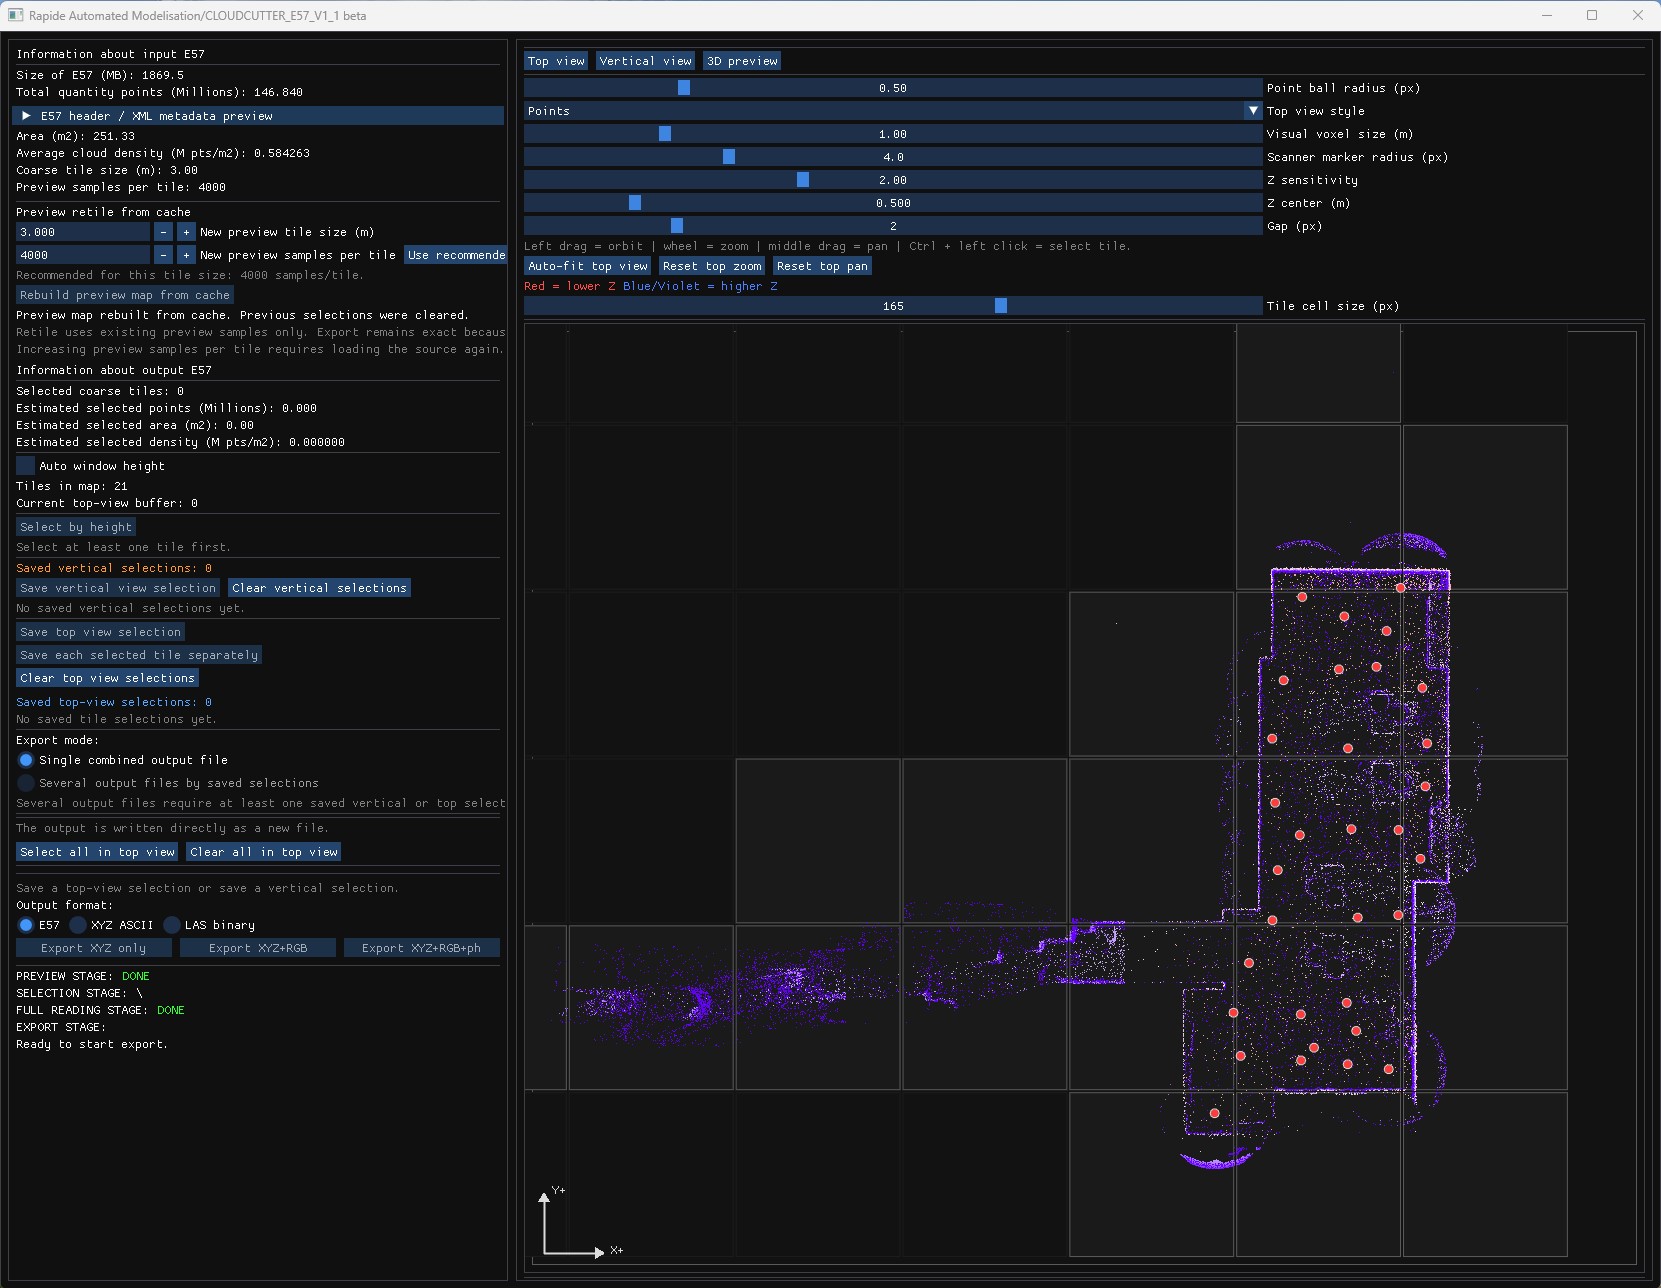Image resolution: width=1661 pixels, height=1288 pixels.
Task: Click Save vertical view selection
Action: [118, 588]
